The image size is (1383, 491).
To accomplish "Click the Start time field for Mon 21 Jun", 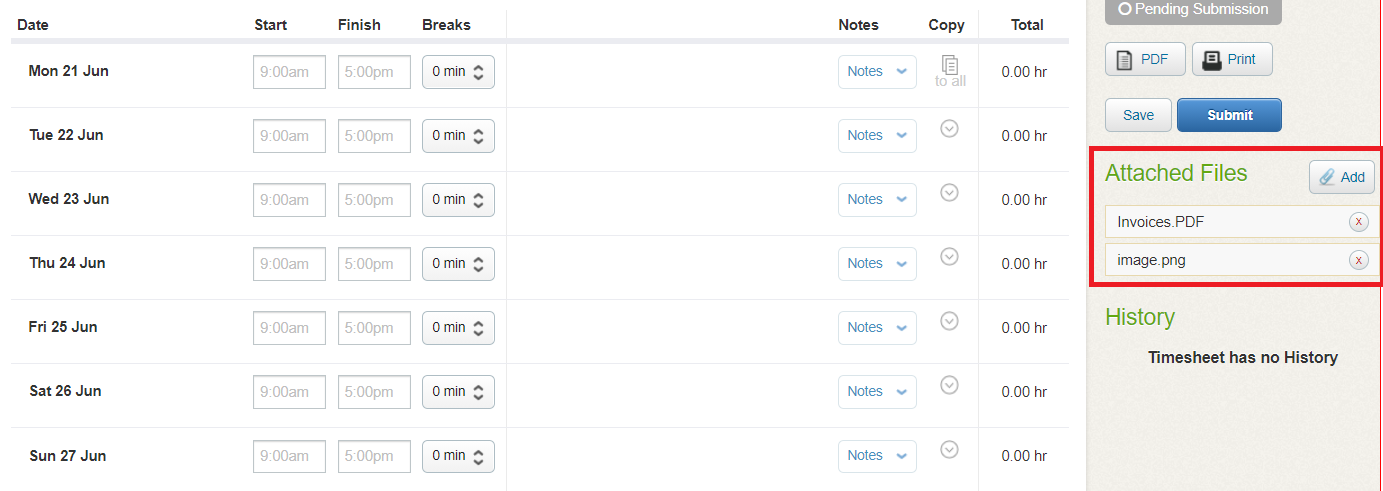I will coord(289,72).
